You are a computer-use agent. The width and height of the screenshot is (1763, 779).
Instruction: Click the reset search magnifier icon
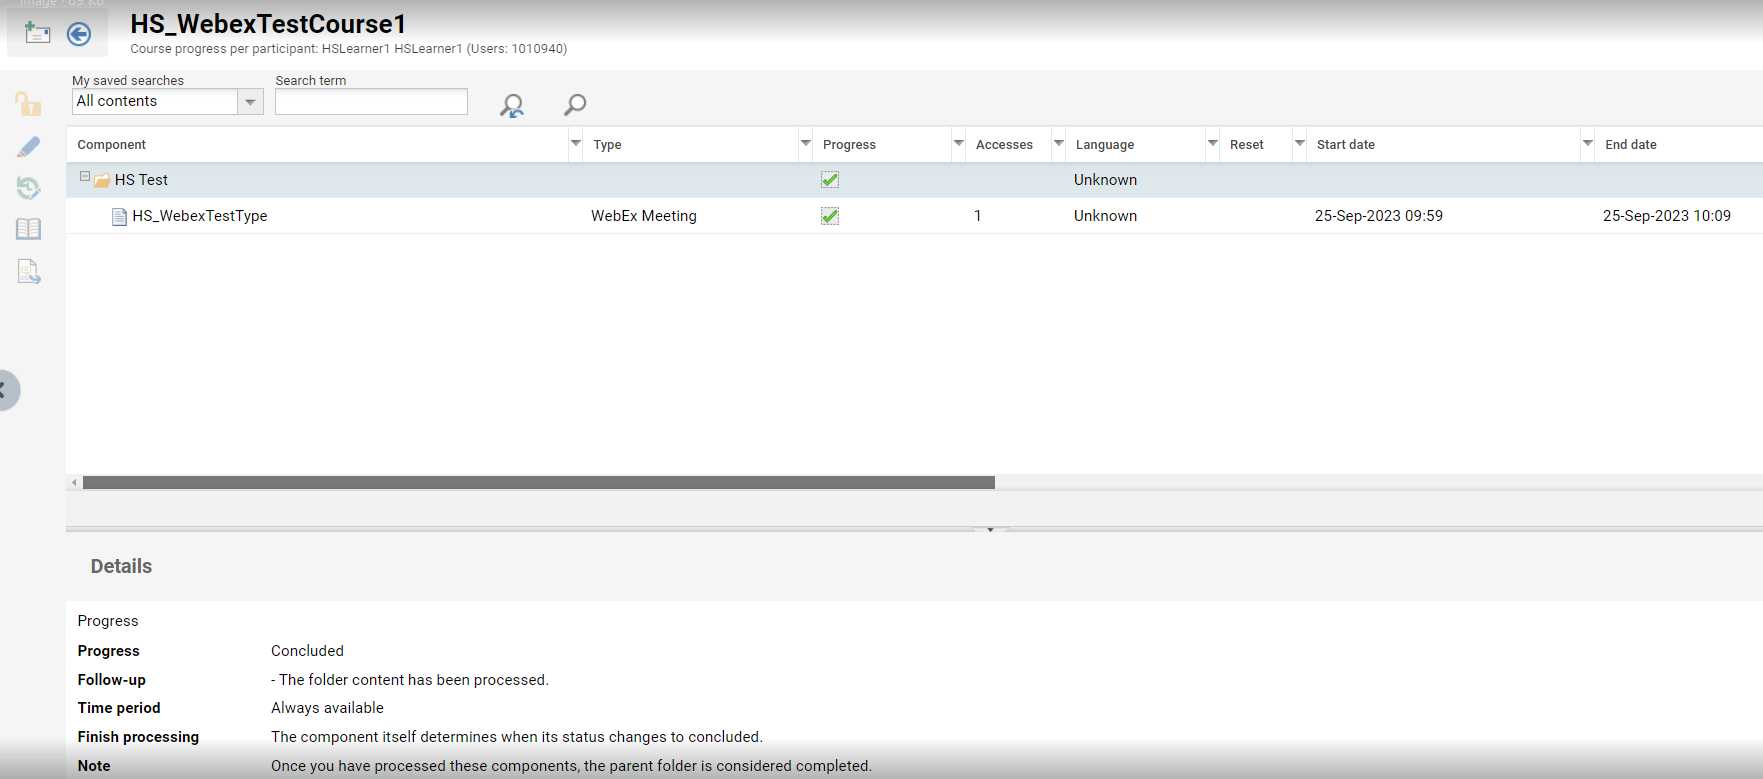tap(512, 105)
